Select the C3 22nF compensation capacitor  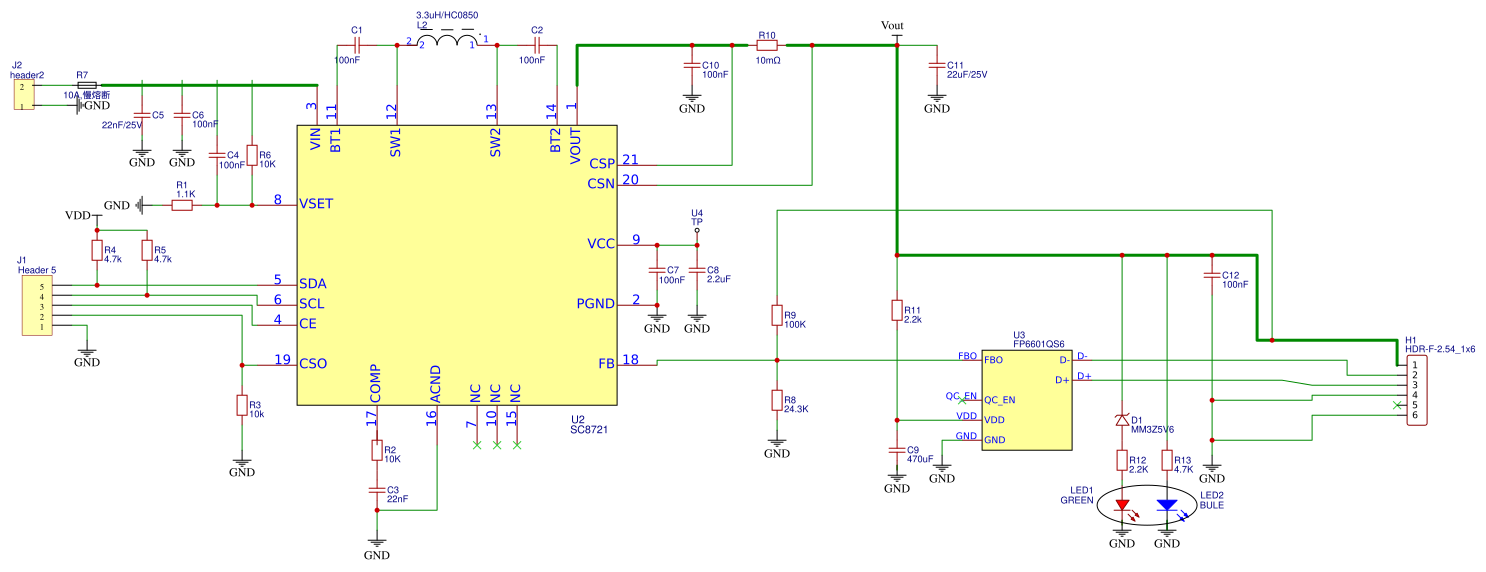point(377,490)
